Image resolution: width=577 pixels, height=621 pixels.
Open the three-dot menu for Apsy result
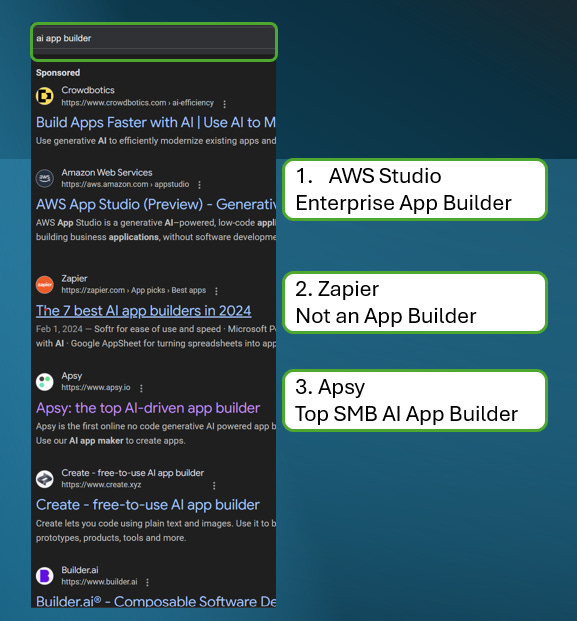141,388
